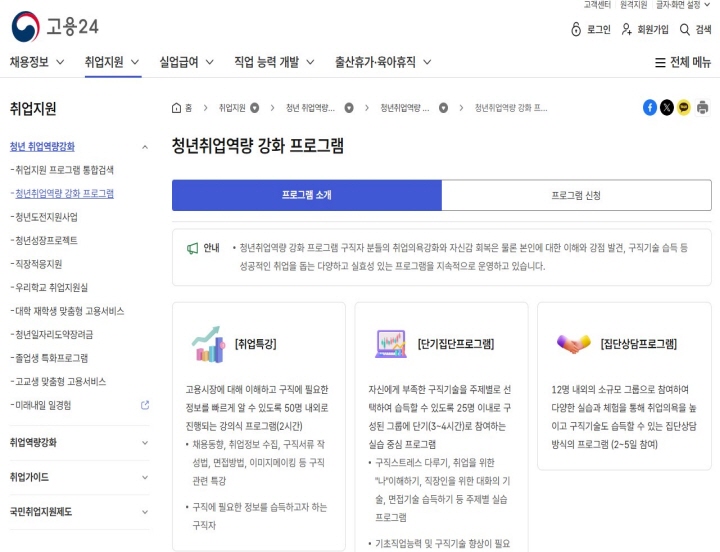The image size is (720, 552).
Task: Click the 청년취업역량 강화 프로그램 page heading
Action: 258,146
